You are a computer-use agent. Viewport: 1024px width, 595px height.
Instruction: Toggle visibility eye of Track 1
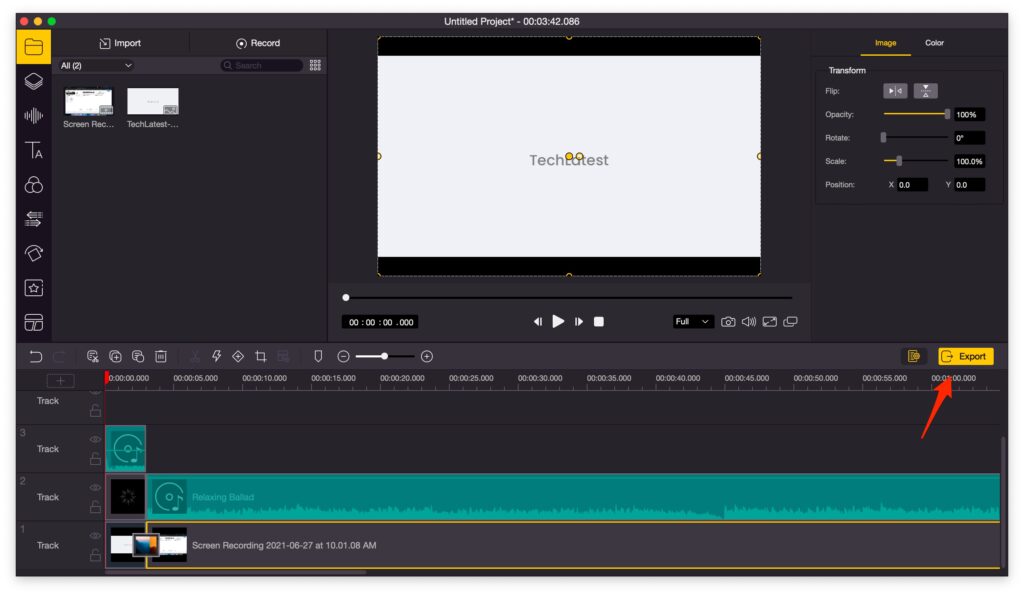(95, 536)
